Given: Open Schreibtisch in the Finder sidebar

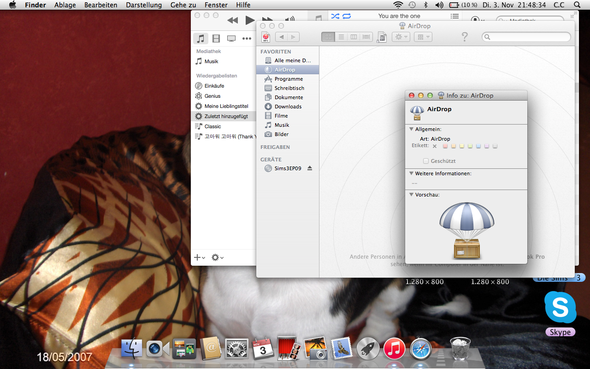Looking at the screenshot, I should [288, 88].
